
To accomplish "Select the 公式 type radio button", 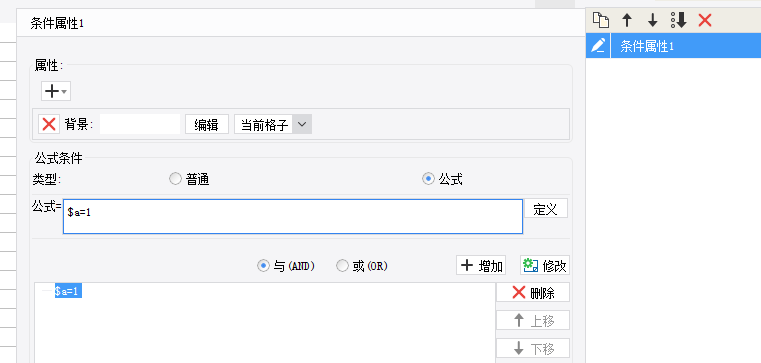I will (428, 180).
